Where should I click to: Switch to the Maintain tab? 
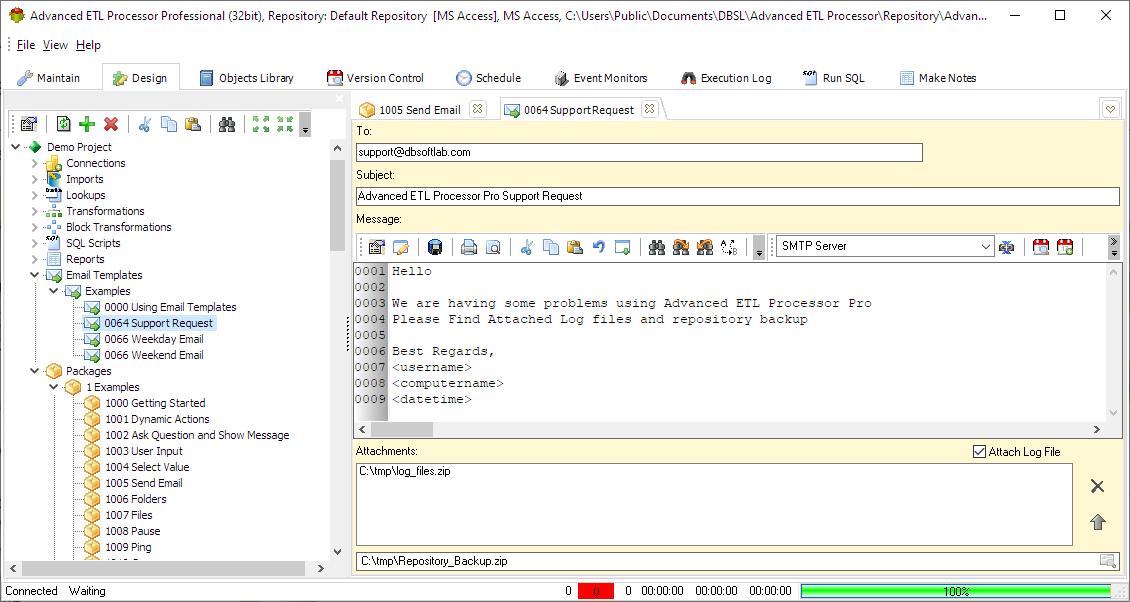point(49,78)
